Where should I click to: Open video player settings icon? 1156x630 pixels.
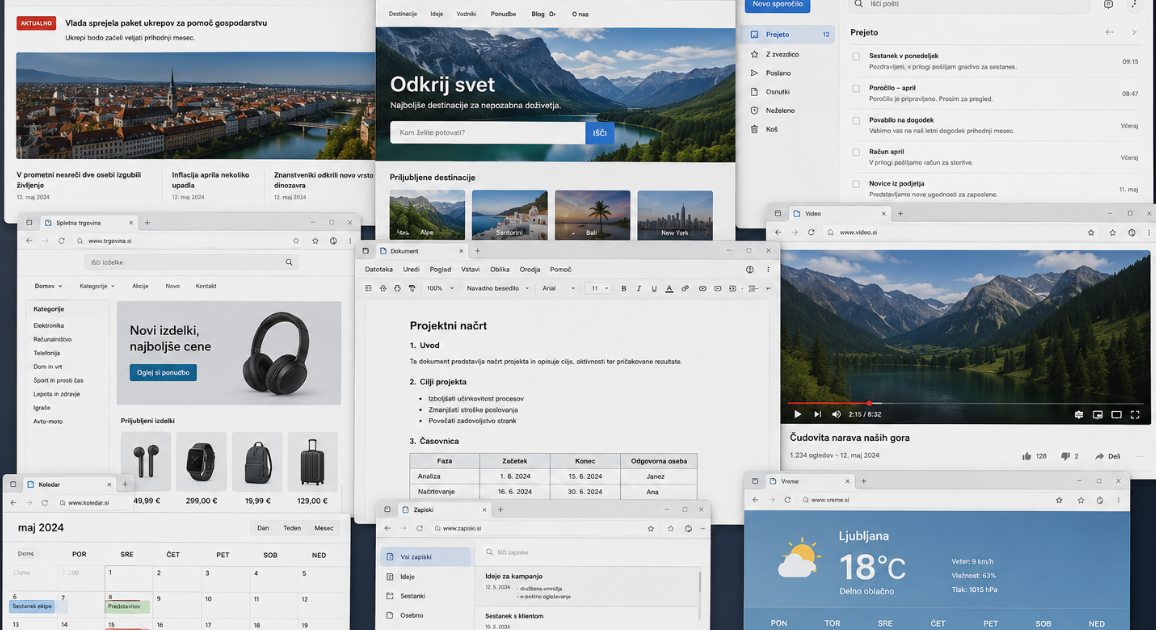coord(1079,415)
